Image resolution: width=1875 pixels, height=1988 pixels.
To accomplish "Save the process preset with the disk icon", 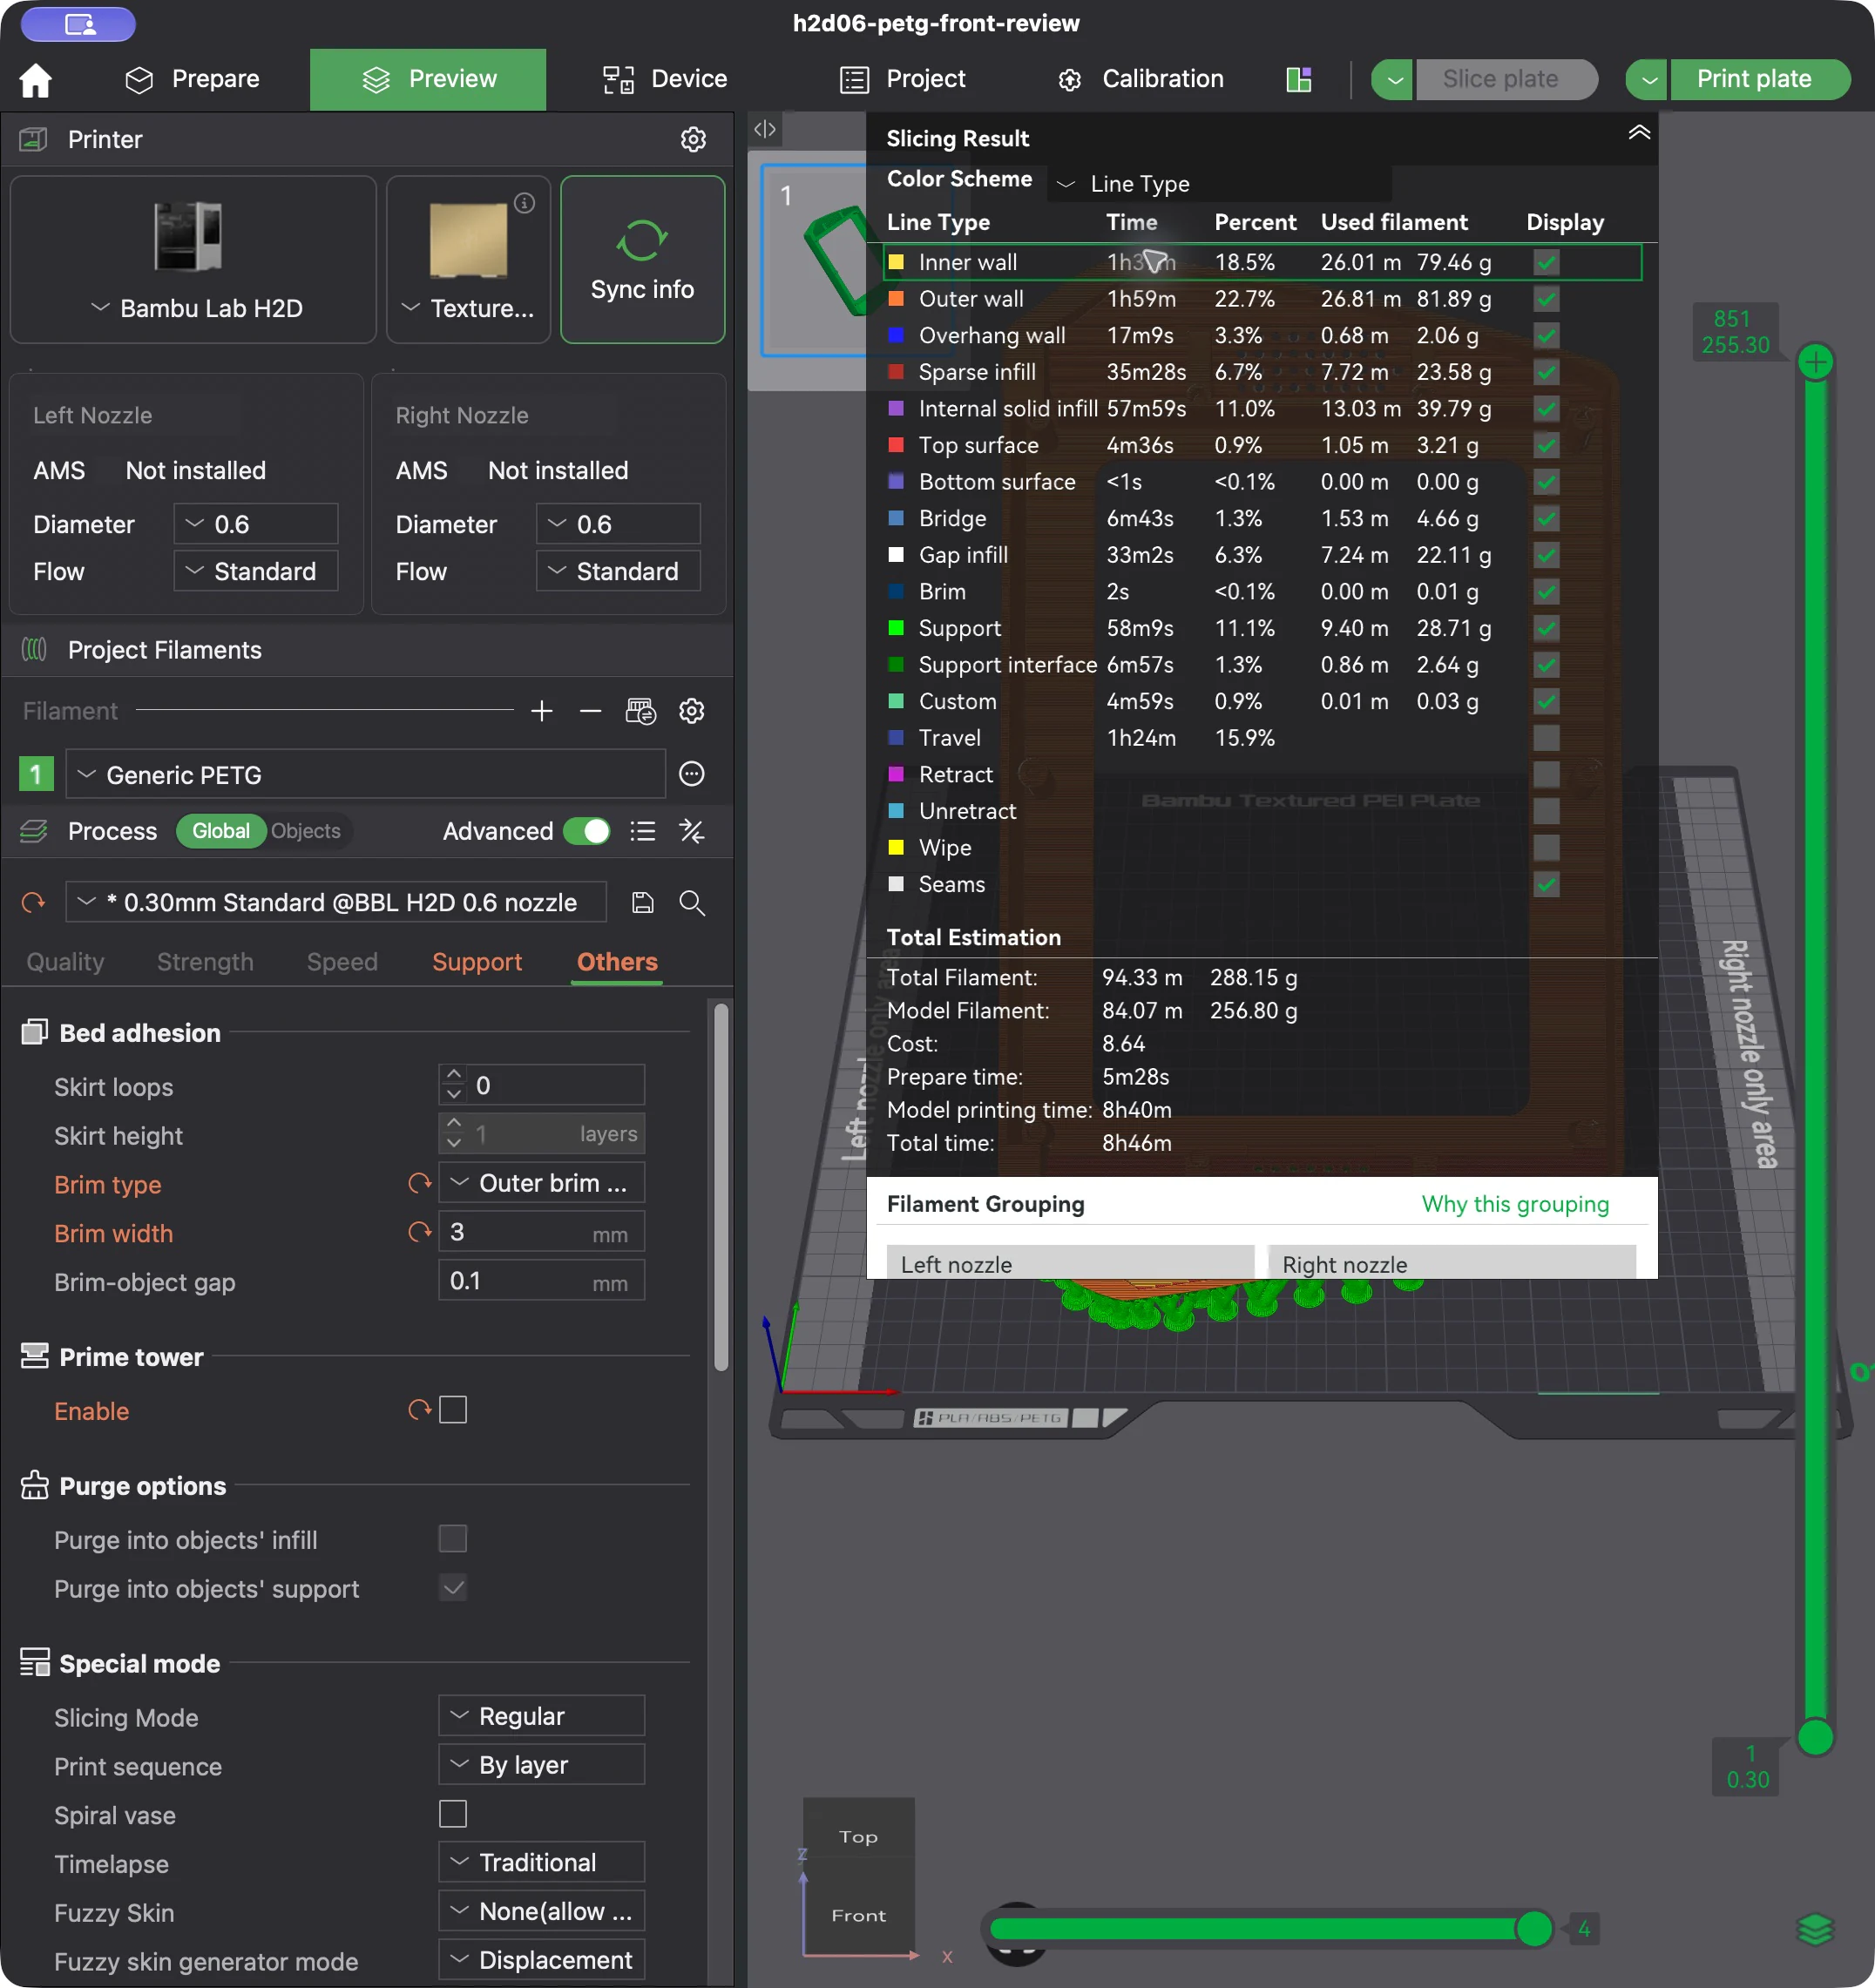I will [x=643, y=903].
